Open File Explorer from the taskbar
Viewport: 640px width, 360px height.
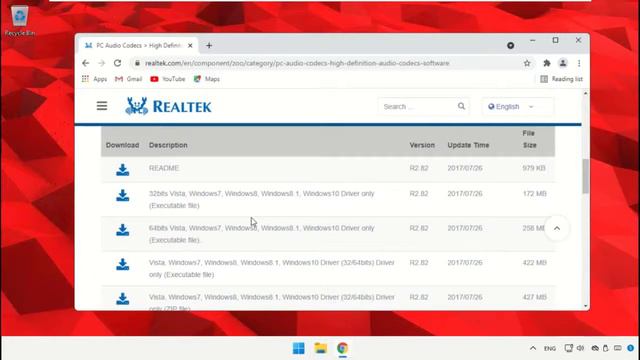(x=321, y=348)
